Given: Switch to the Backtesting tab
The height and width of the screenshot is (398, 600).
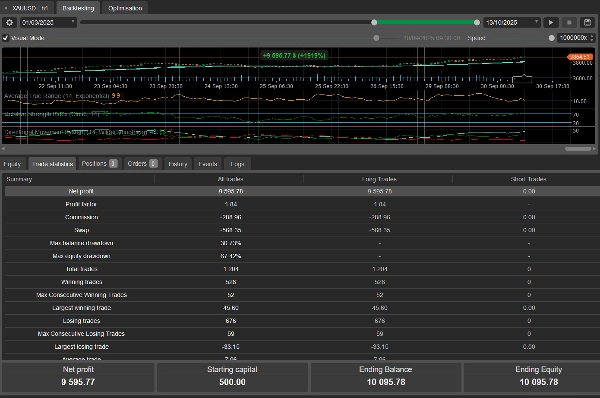Looking at the screenshot, I should (78, 8).
